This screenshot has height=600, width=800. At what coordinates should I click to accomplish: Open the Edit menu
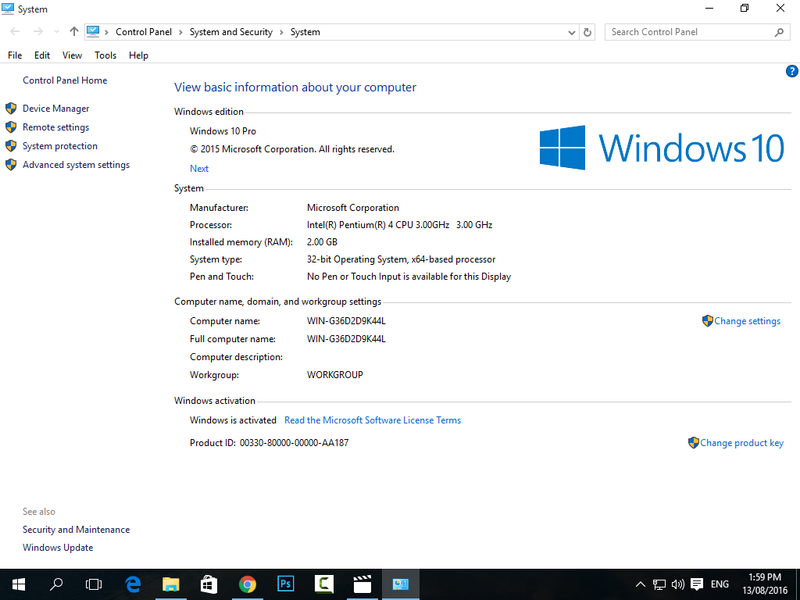(x=42, y=55)
